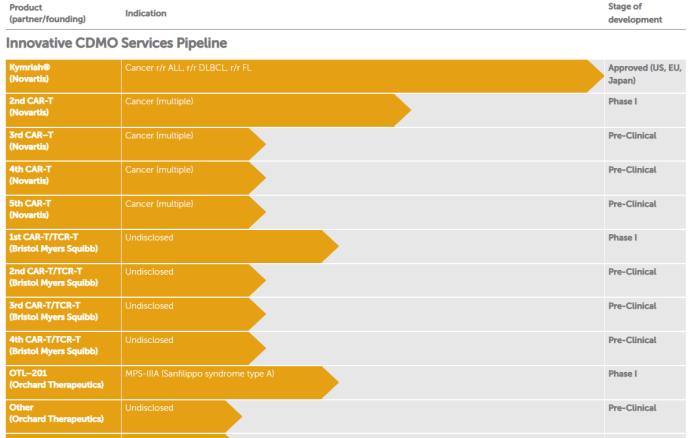Image resolution: width=692 pixels, height=438 pixels.
Task: Select the 2nd CAR-T (Novartis) product label
Action: (33, 107)
